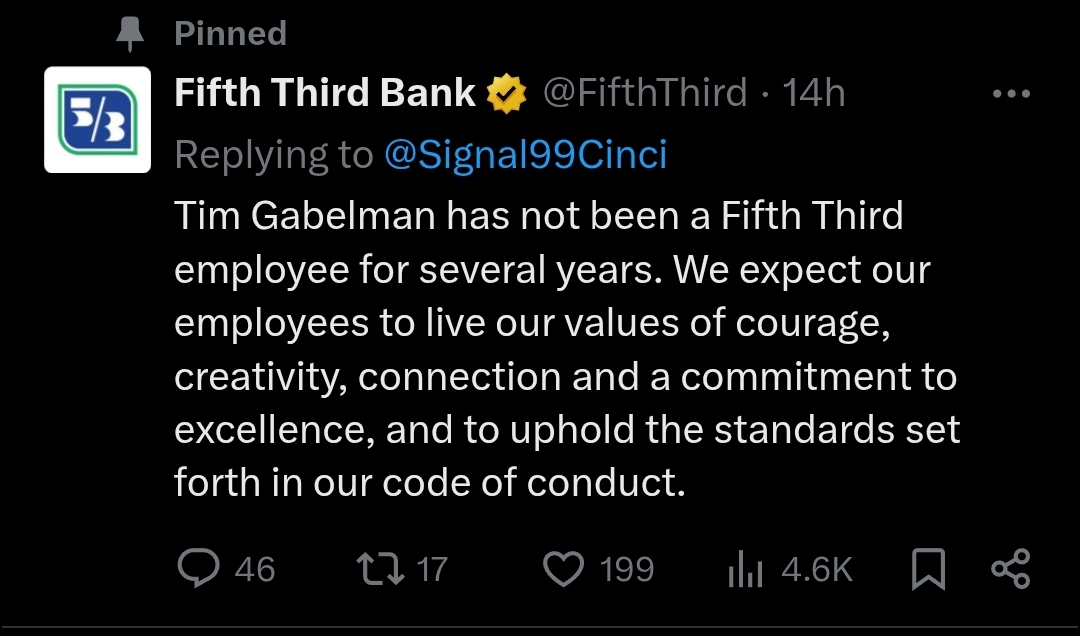This screenshot has width=1080, height=636.
Task: Click the 14h timestamp
Action: pos(814,94)
